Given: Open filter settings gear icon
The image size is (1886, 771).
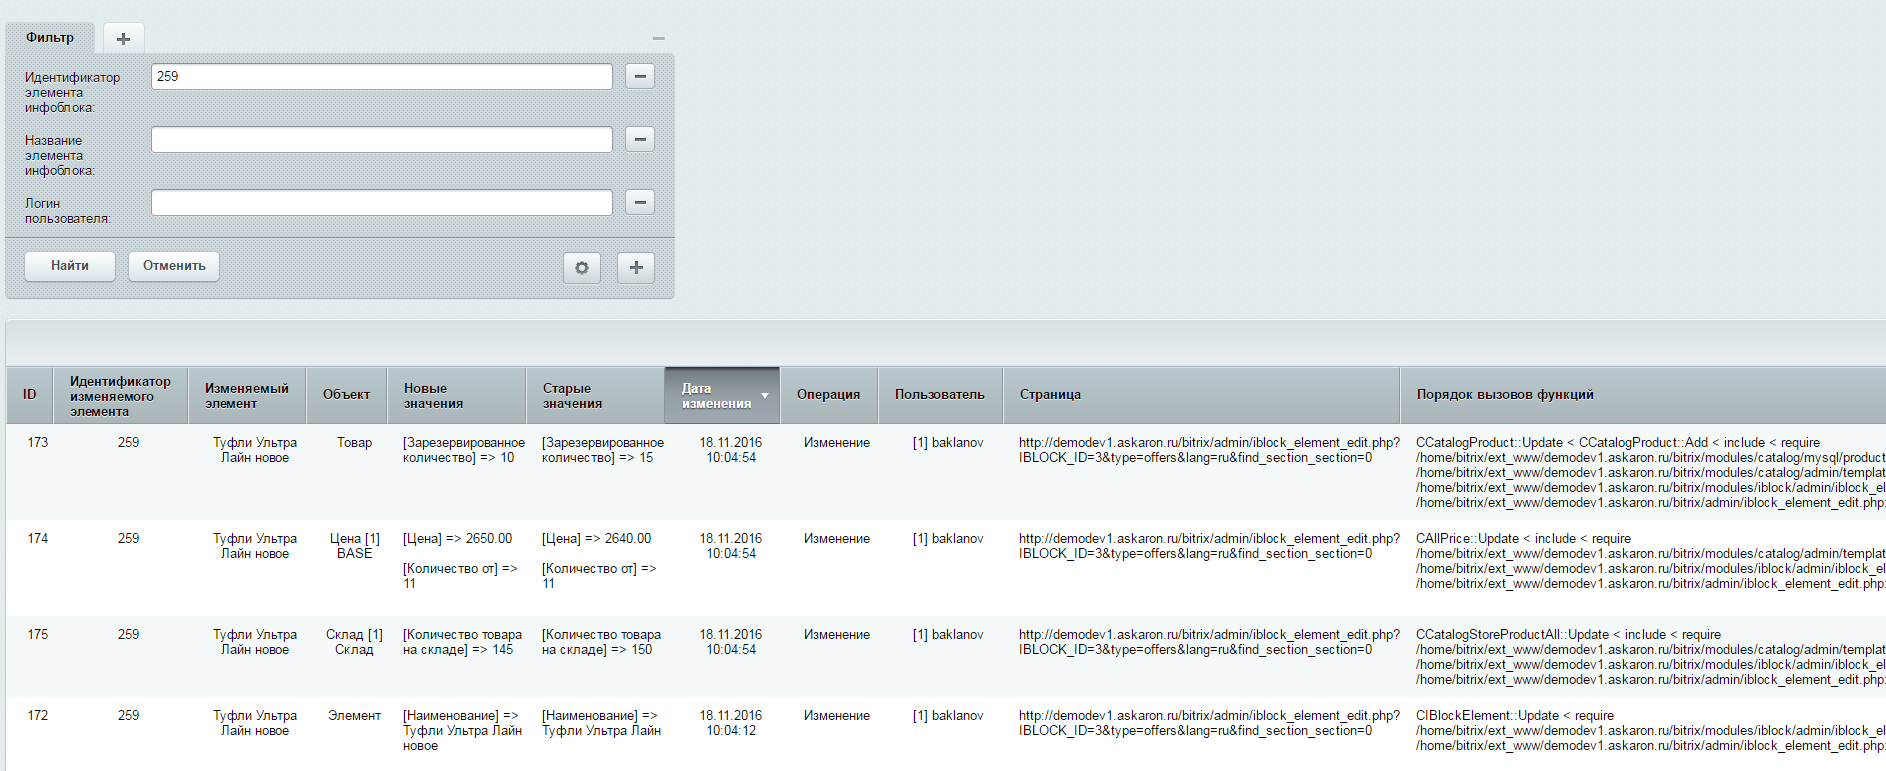Looking at the screenshot, I should [582, 268].
